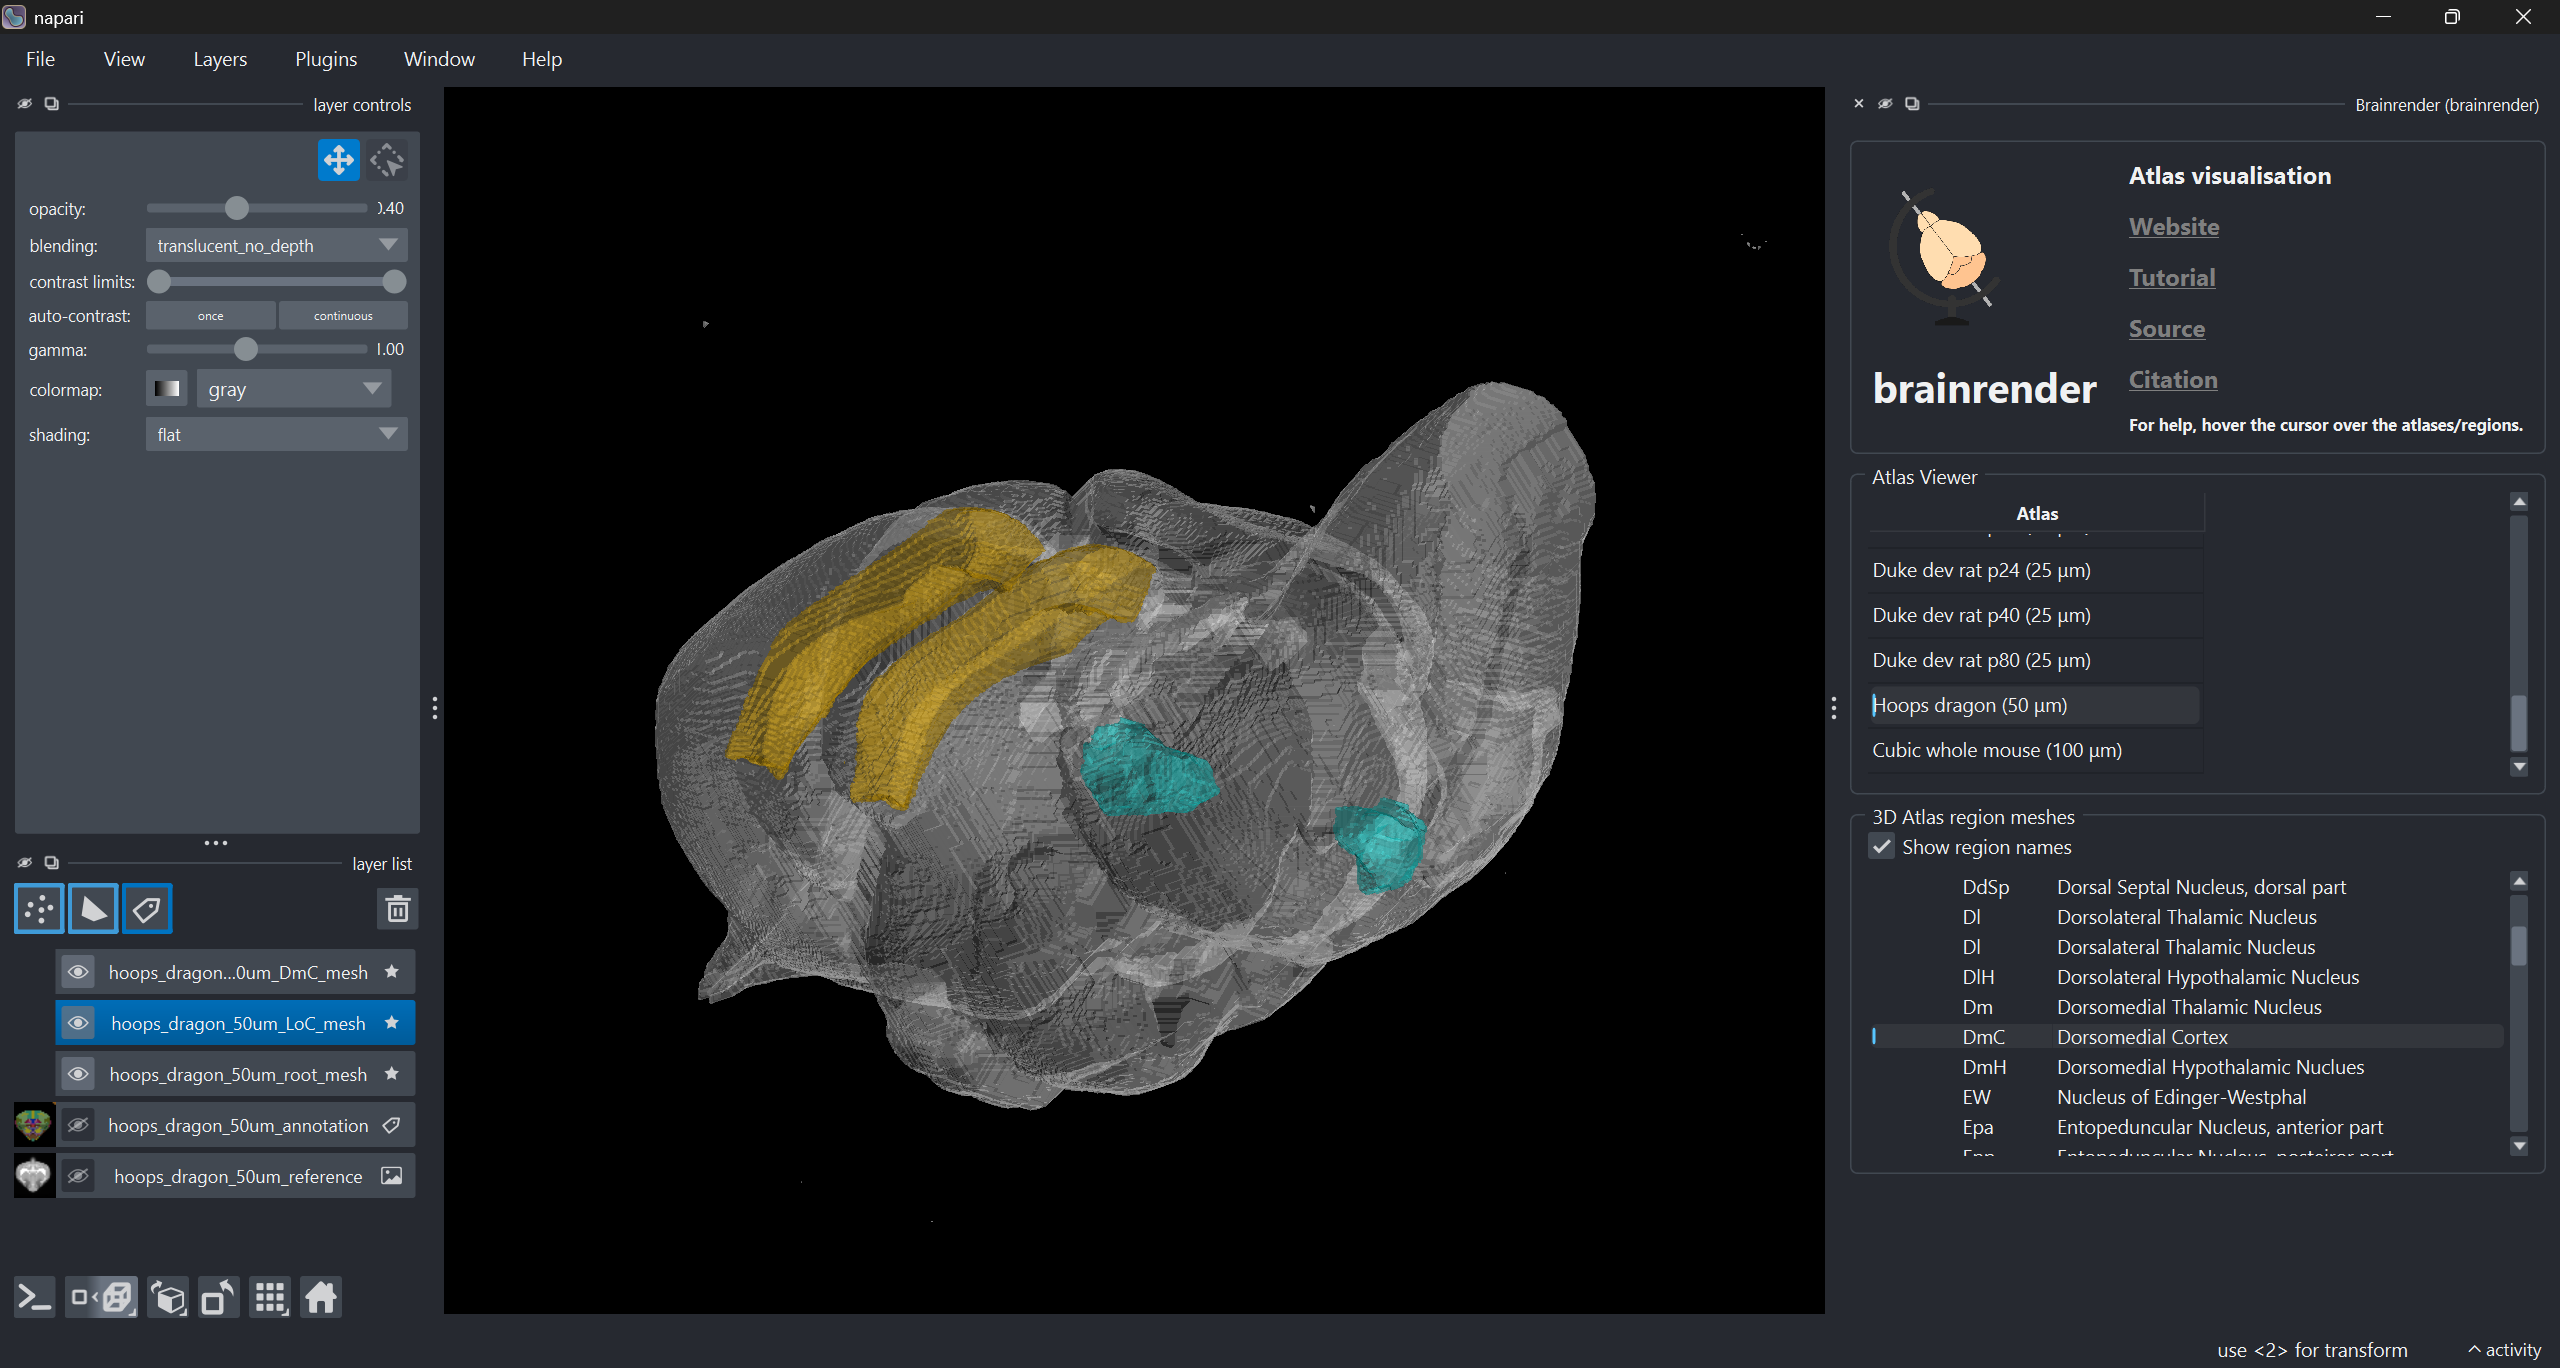The image size is (2560, 1368).
Task: Add a new points layer
Action: pyautogui.click(x=39, y=909)
